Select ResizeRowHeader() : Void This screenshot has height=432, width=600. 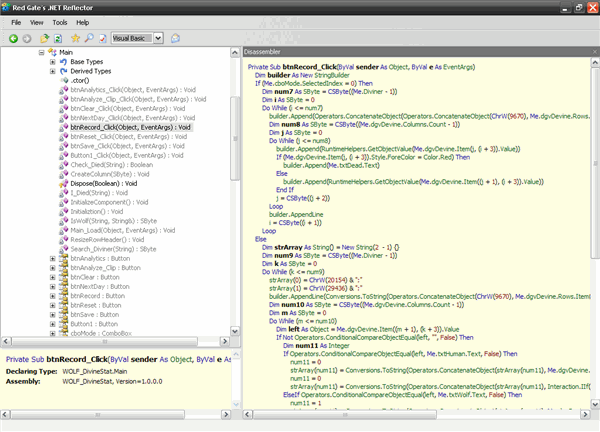(x=108, y=240)
